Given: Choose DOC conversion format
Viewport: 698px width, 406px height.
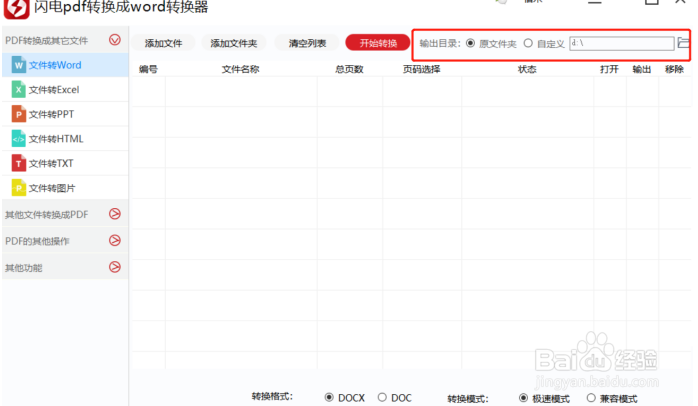Looking at the screenshot, I should (382, 397).
